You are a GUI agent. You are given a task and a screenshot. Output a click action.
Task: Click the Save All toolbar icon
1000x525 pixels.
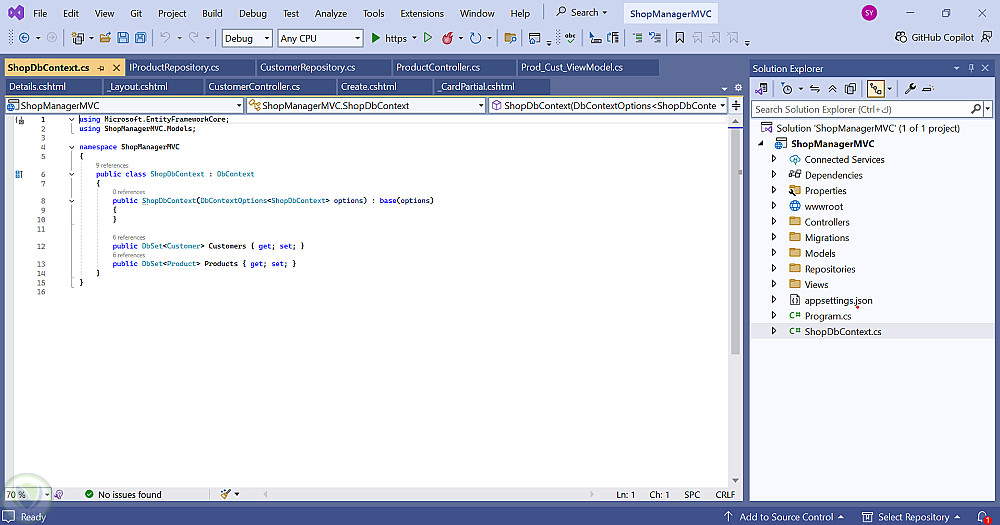[x=140, y=38]
